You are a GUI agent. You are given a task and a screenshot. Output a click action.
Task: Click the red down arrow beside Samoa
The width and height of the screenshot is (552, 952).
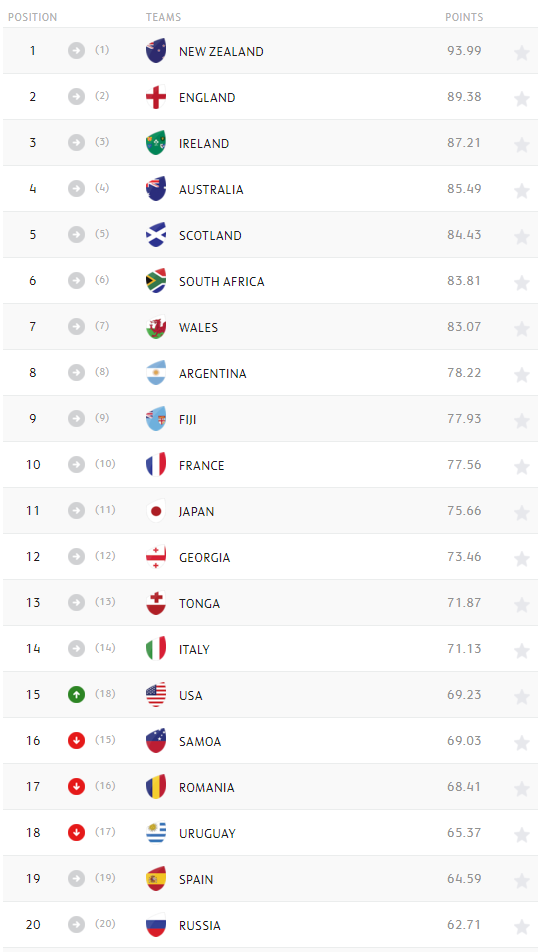[x=77, y=741]
